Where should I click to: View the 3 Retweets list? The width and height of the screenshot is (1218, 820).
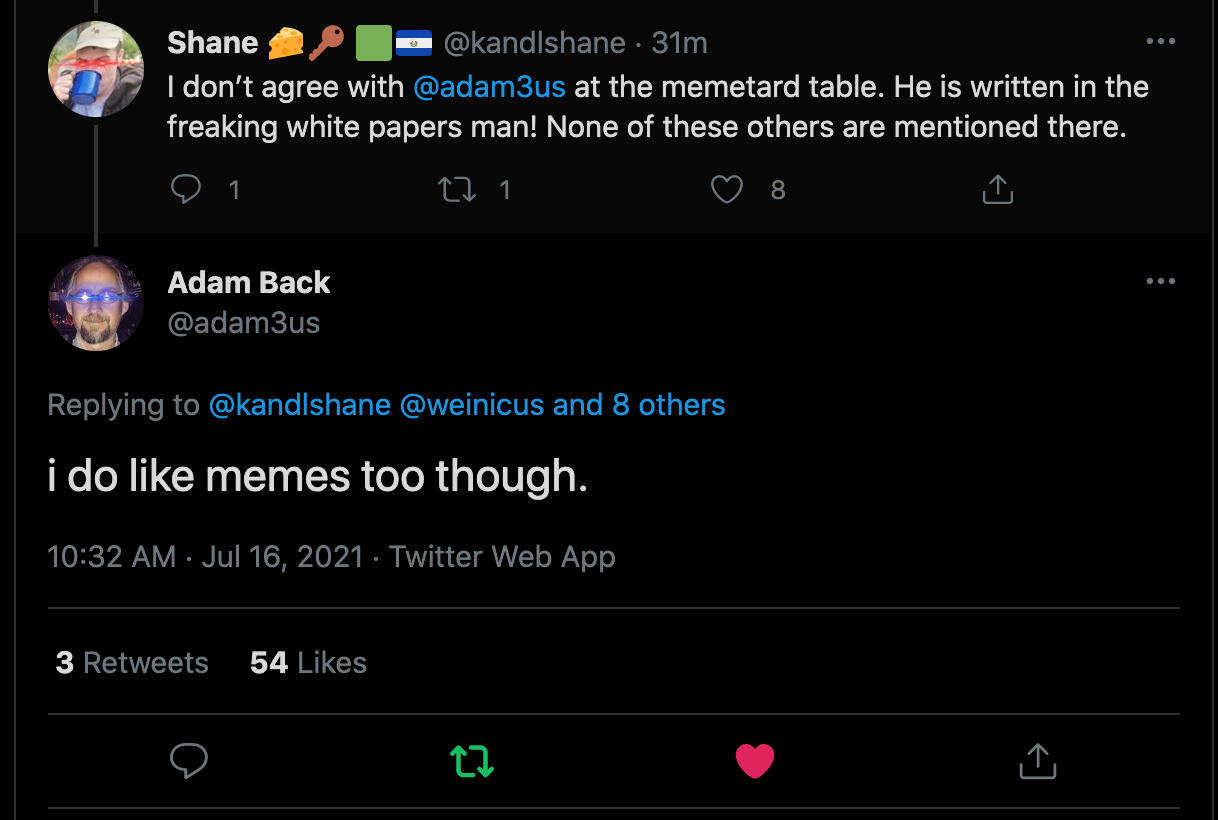(132, 662)
